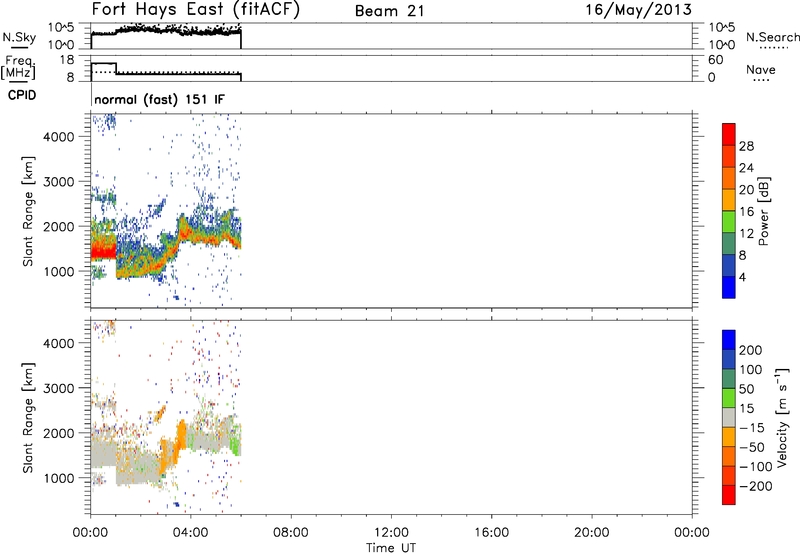Click the 'Freq. [MHz]' label
Image resolution: width=800 pixels, height=554 pixels.
coord(19,67)
